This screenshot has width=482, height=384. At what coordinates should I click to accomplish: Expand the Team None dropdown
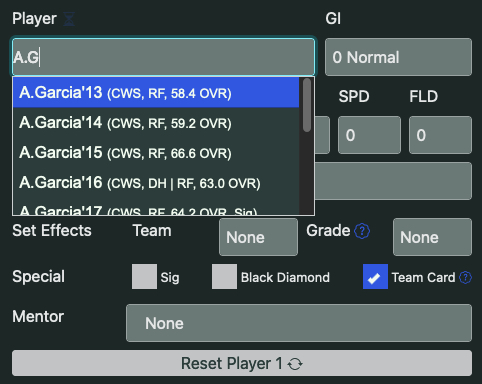258,237
